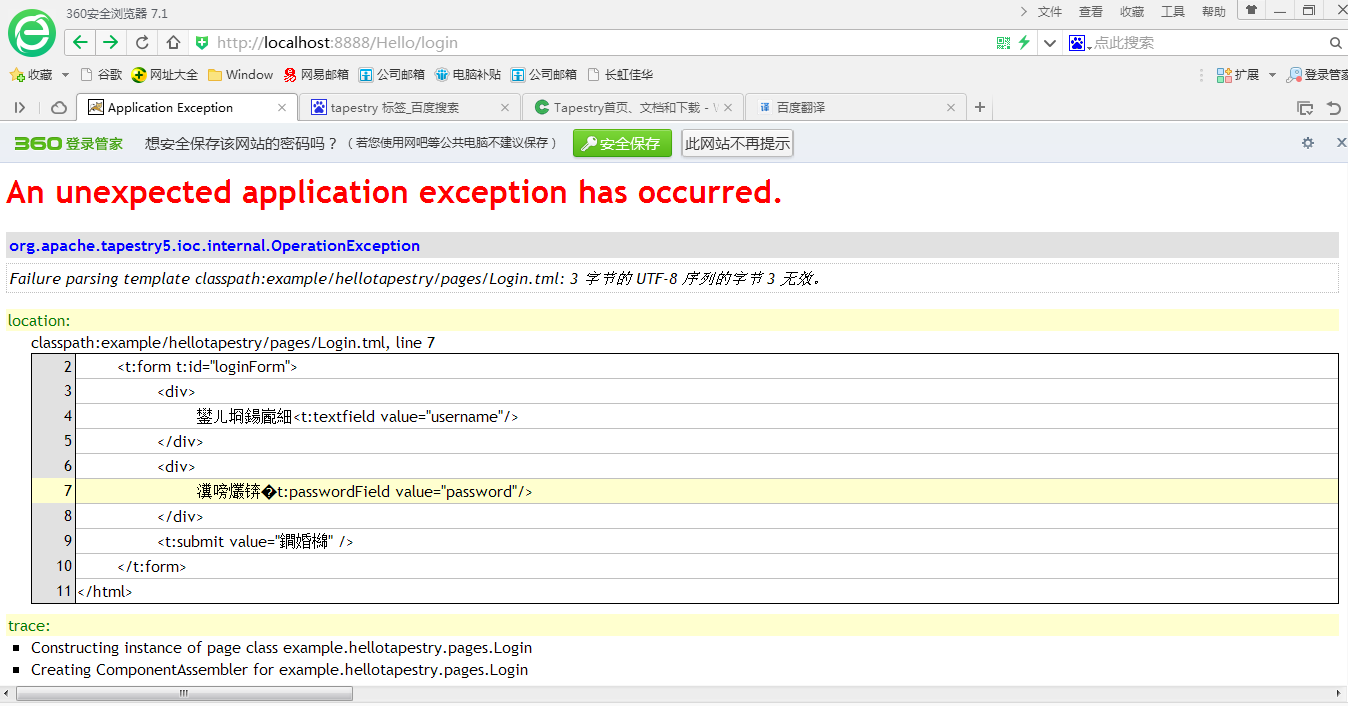Viewport: 1348px width, 706px height.
Task: Open the 网易邮箱 bookmark
Action: 316,74
